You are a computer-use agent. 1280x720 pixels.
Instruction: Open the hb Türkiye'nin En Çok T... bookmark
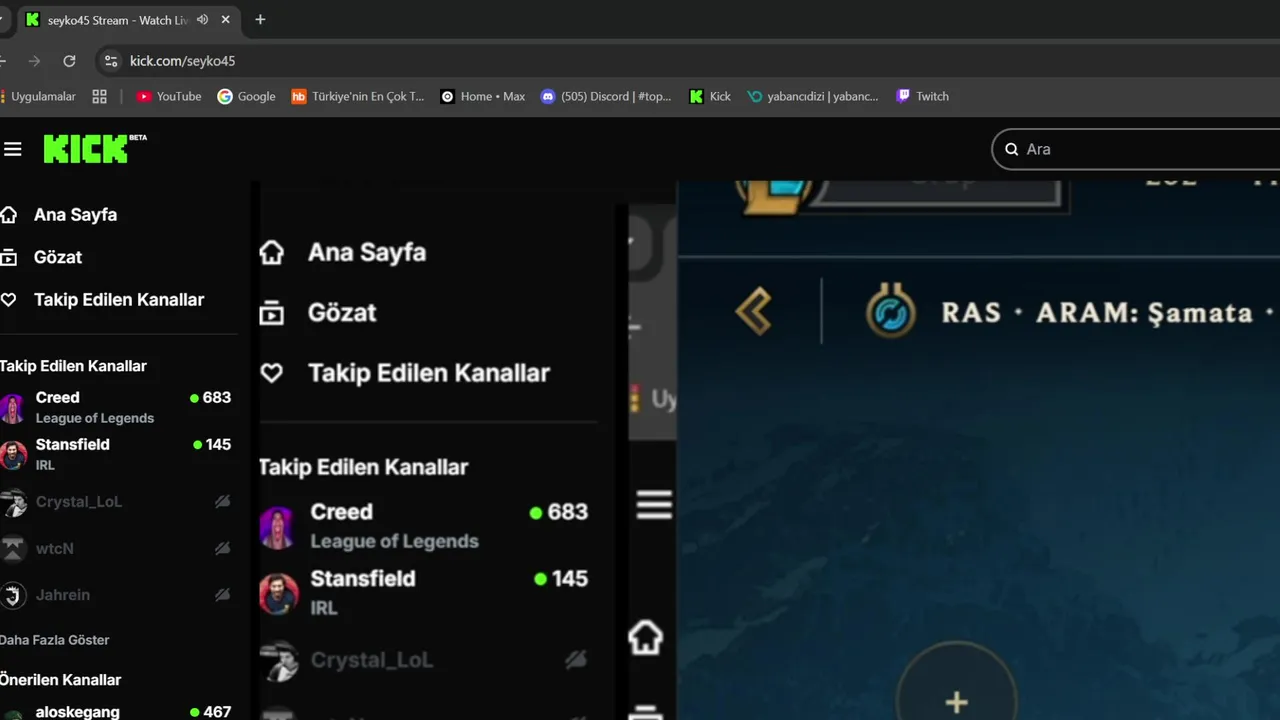358,97
